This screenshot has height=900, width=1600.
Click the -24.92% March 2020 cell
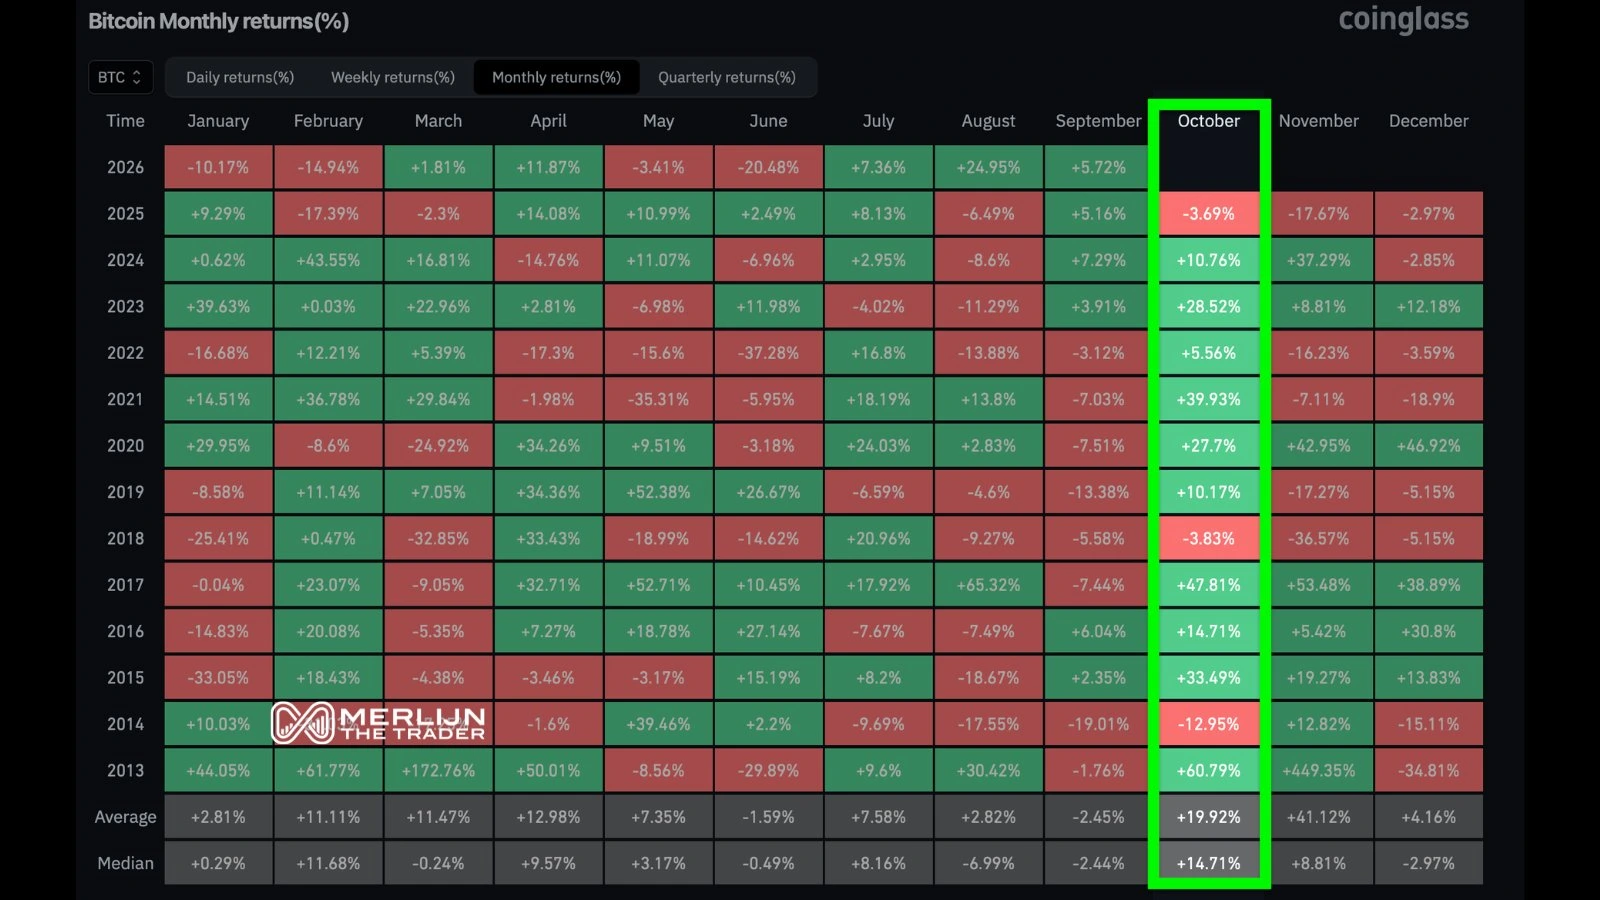438,445
